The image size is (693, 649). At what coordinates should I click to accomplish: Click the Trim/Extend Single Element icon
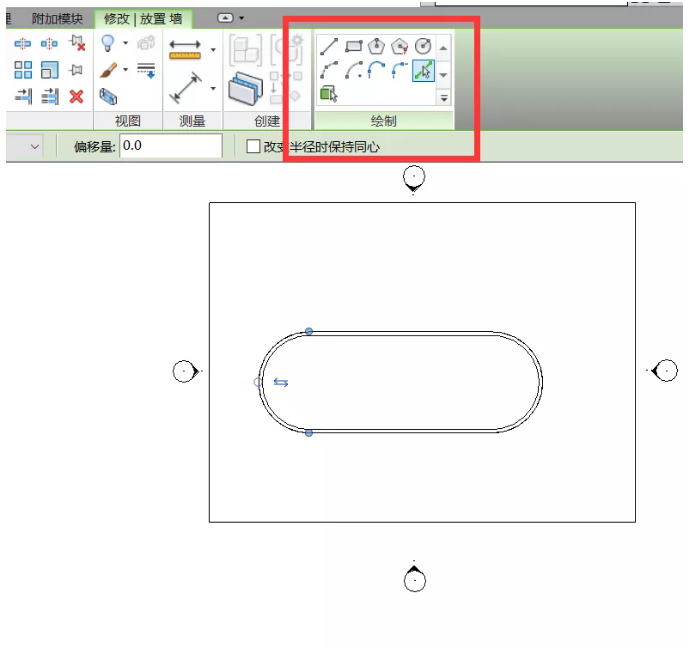[23, 96]
